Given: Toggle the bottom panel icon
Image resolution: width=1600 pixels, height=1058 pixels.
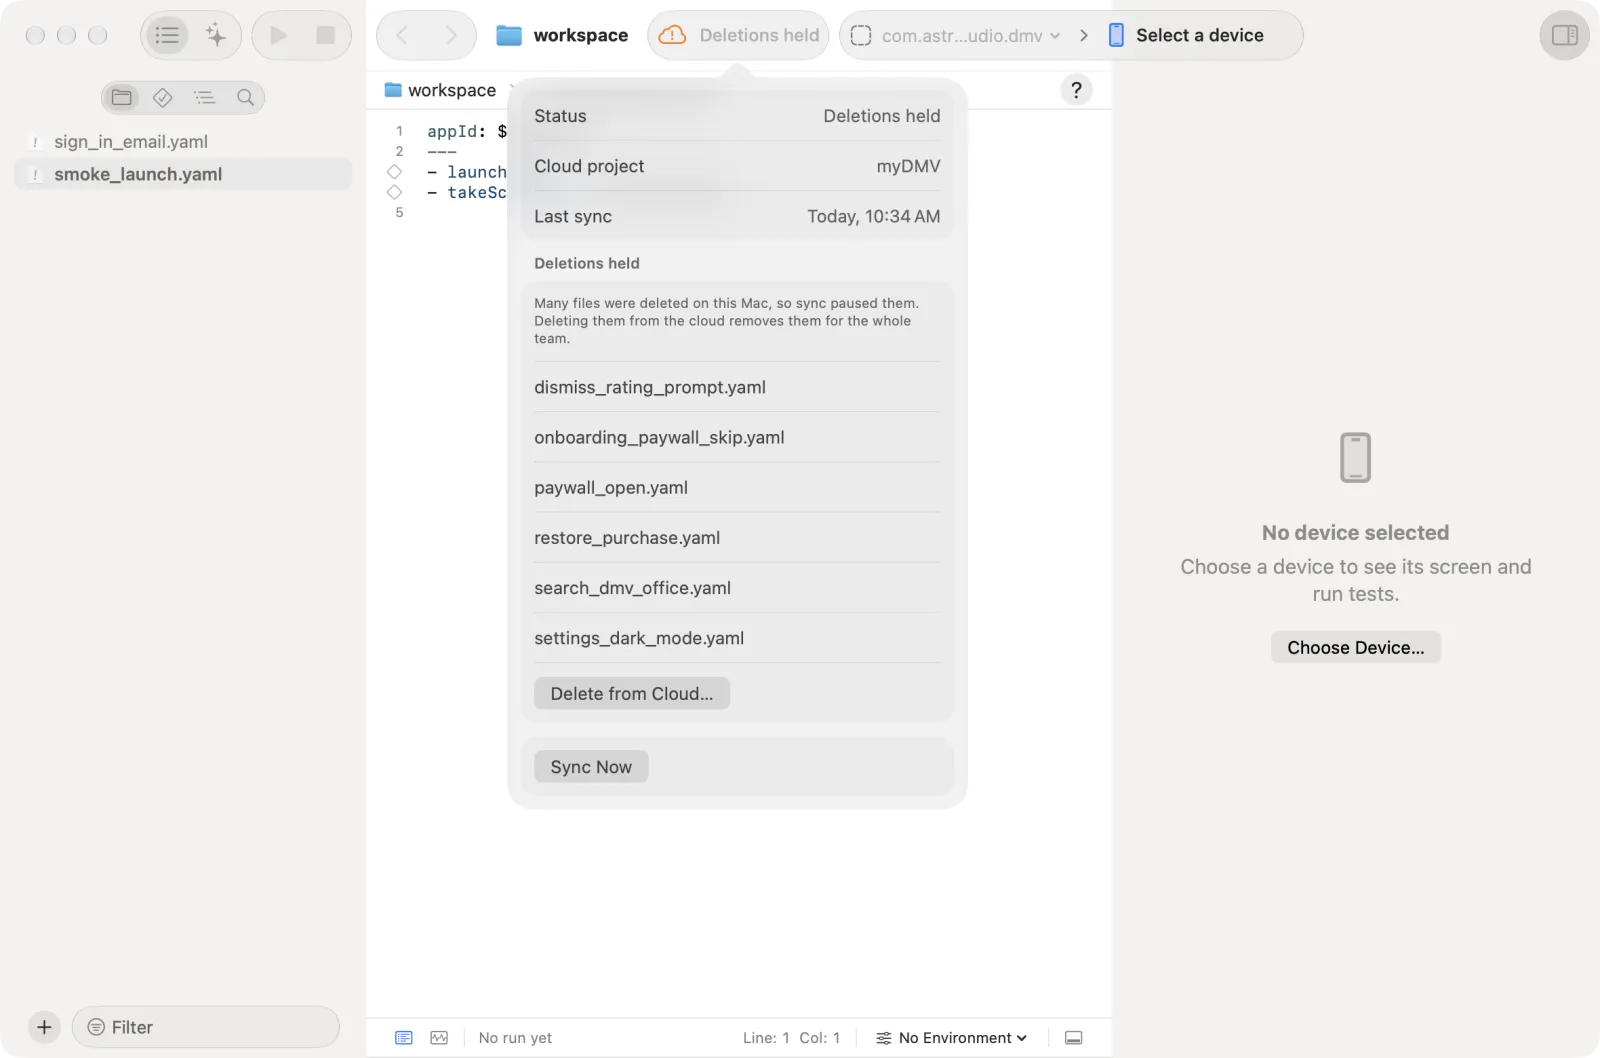Looking at the screenshot, I should [1073, 1038].
